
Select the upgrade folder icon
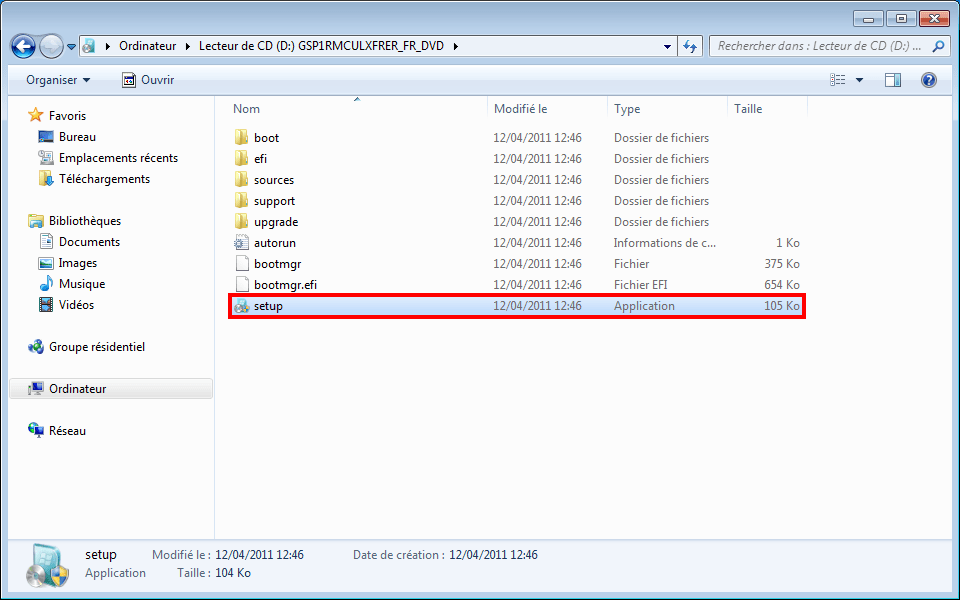coord(241,221)
